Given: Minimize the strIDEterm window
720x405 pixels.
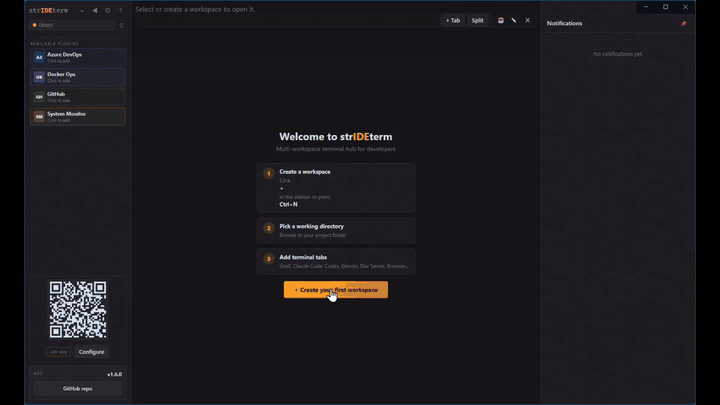Looking at the screenshot, I should pyautogui.click(x=646, y=7).
